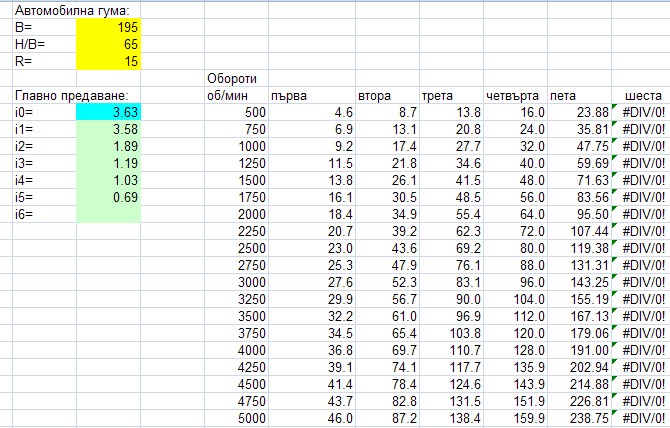Image resolution: width=670 pixels, height=428 pixels.
Task: Select the yellow R cell with 15
Action: tap(108, 61)
